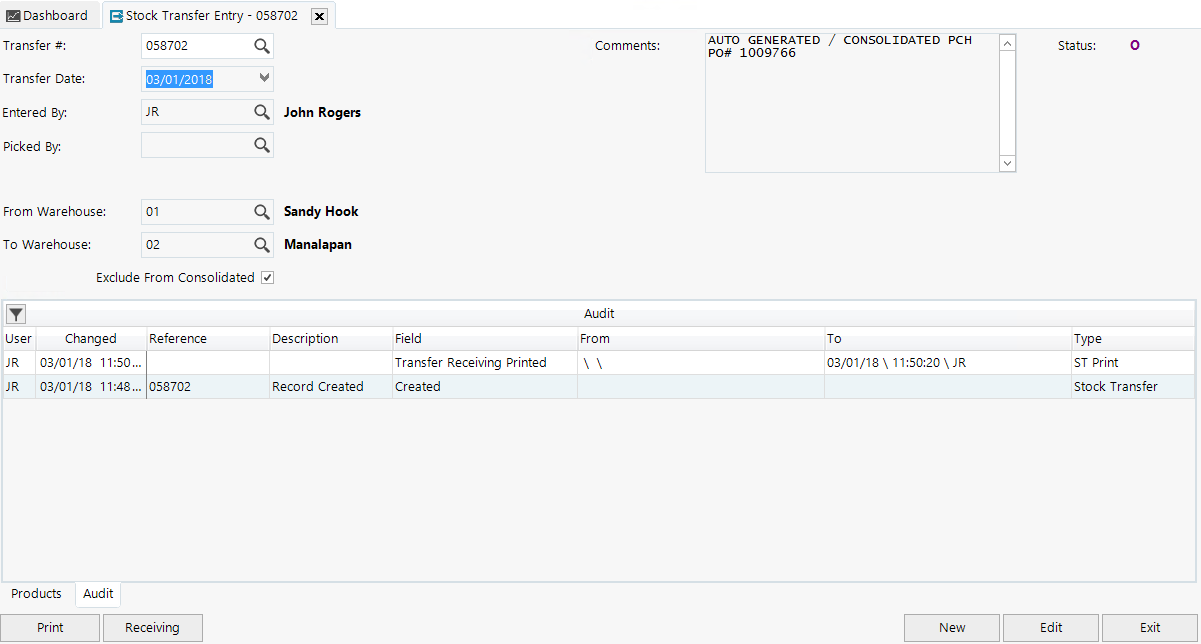Click the Comments scroll-up arrow

1007,42
